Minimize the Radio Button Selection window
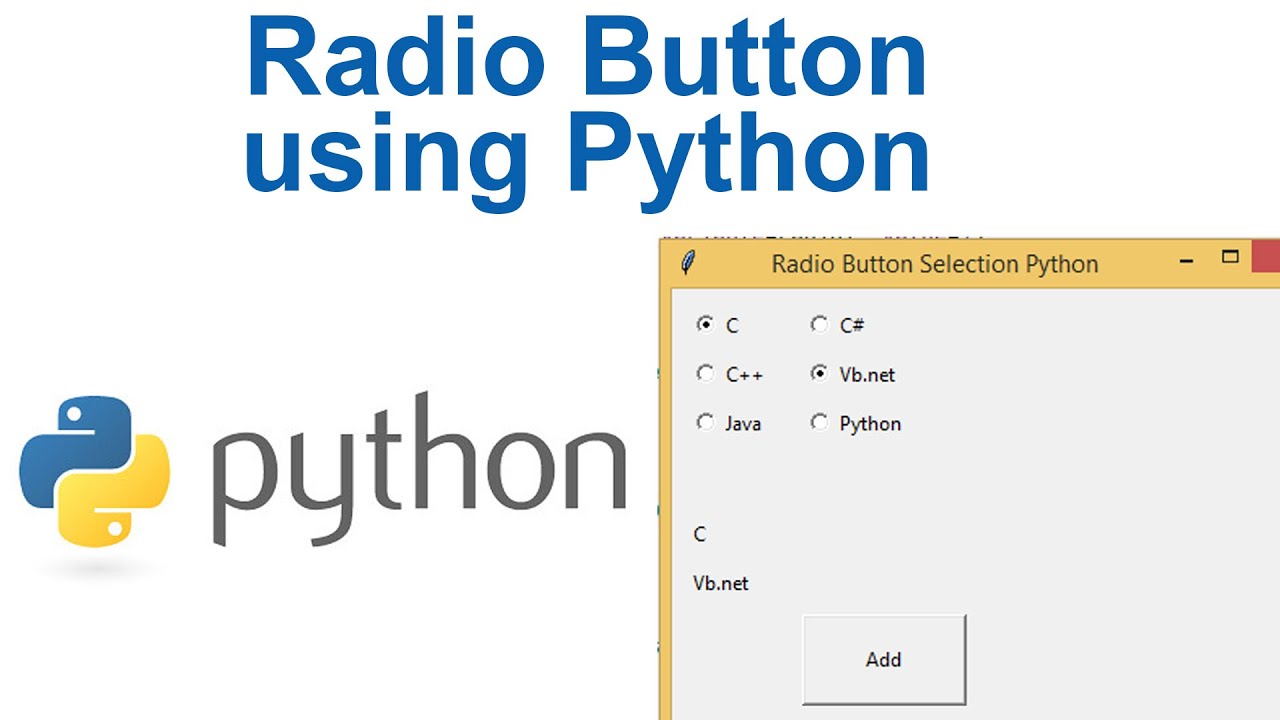The height and width of the screenshot is (720, 1280). (x=1187, y=262)
